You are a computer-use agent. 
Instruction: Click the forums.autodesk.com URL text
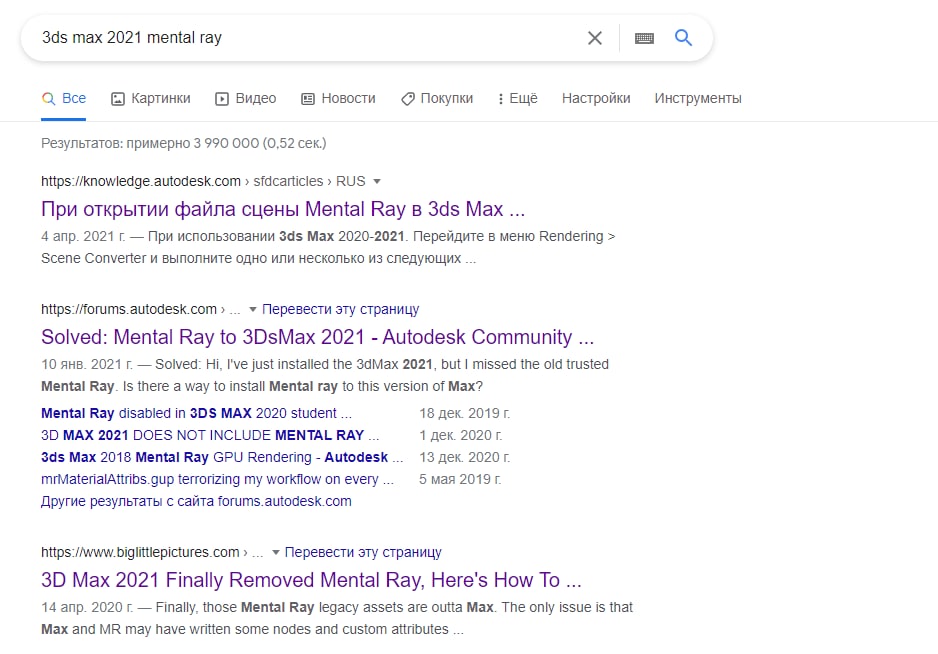(129, 309)
